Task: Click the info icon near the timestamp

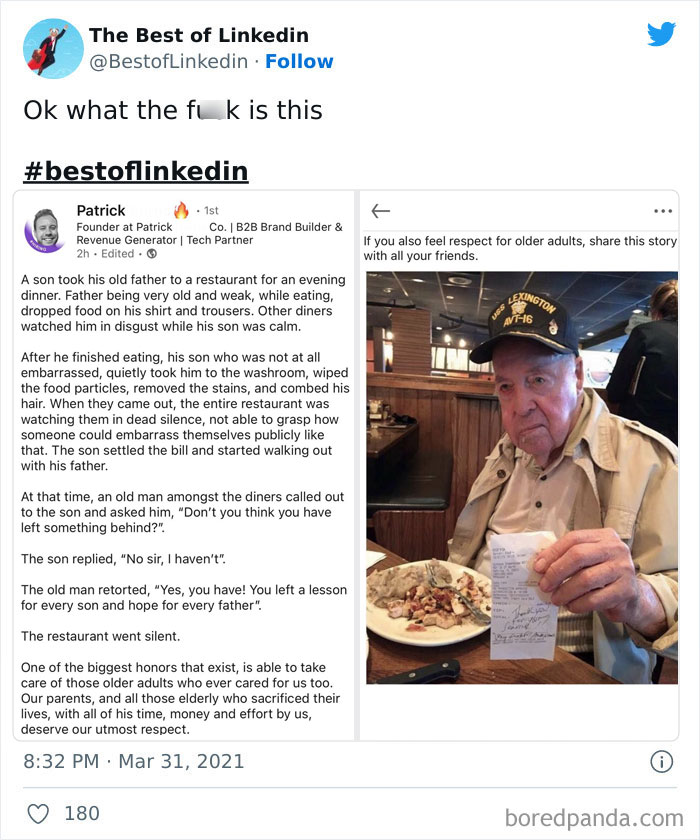Action: [661, 761]
